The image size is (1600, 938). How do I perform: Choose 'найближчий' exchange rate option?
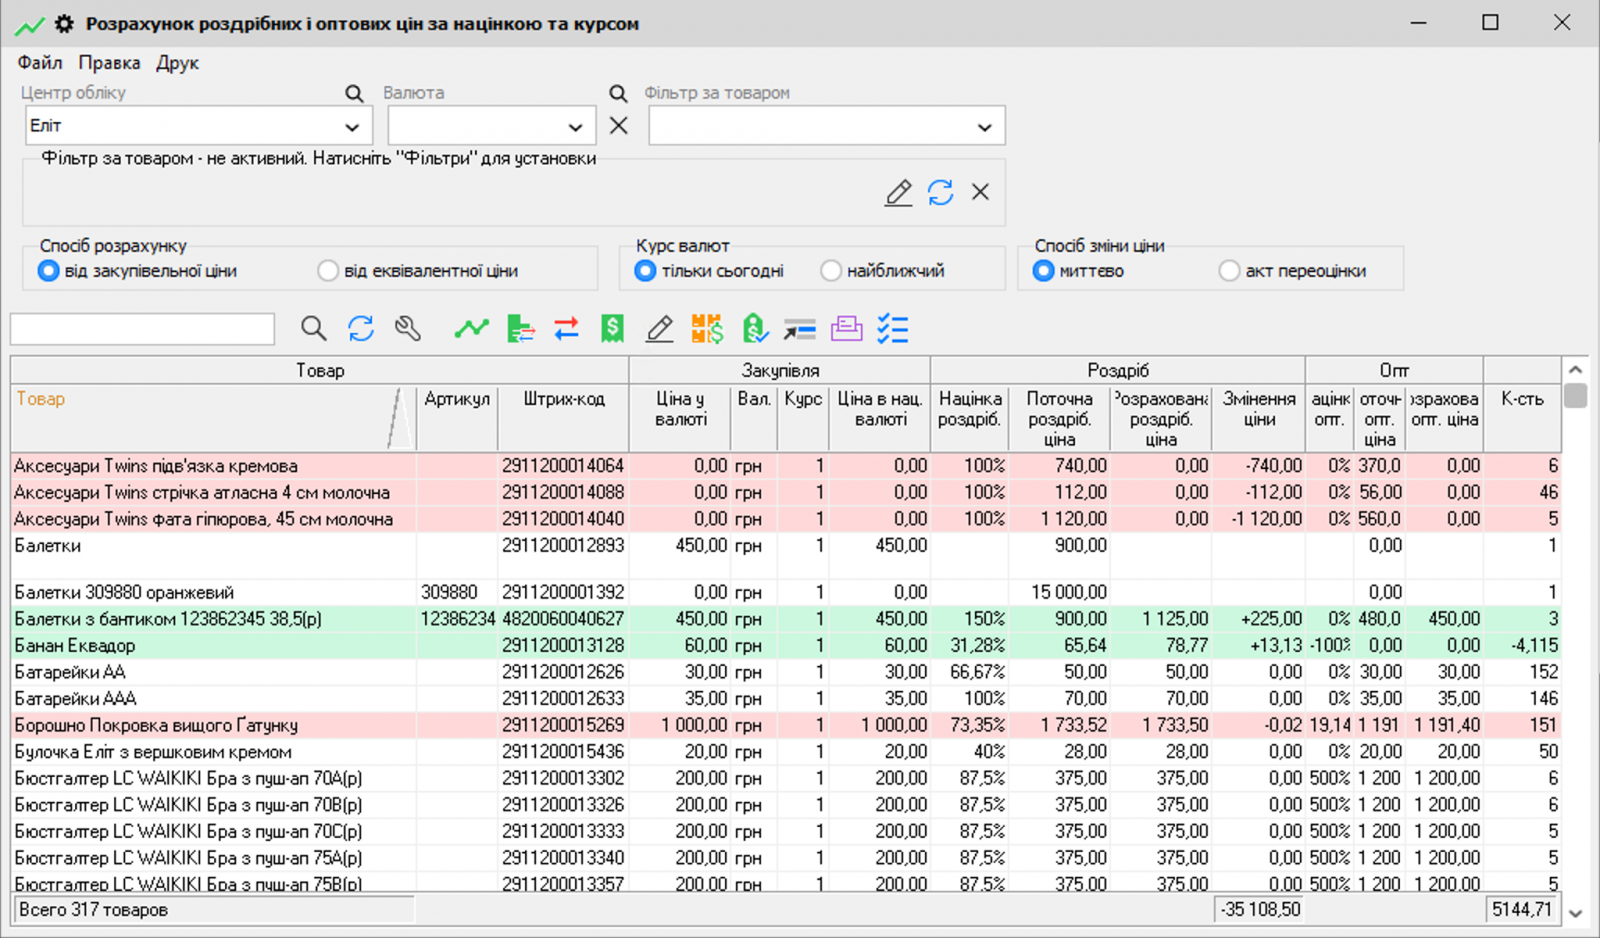click(831, 271)
